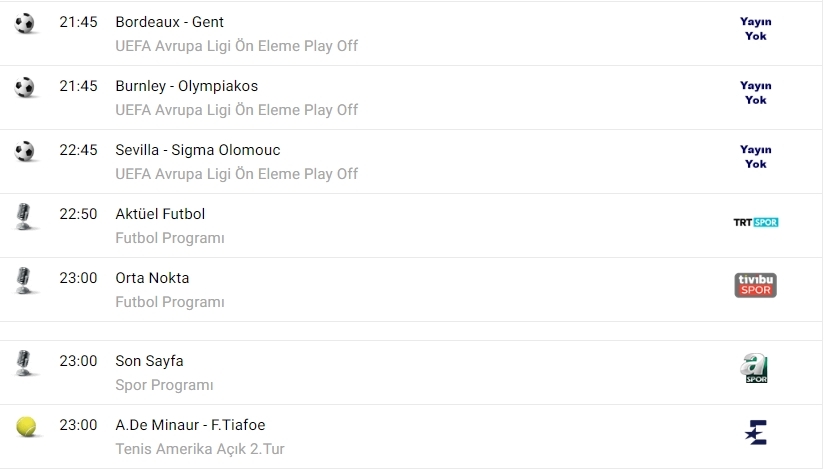
Task: Open the Burnley - Olympiakos match
Action: 187,86
